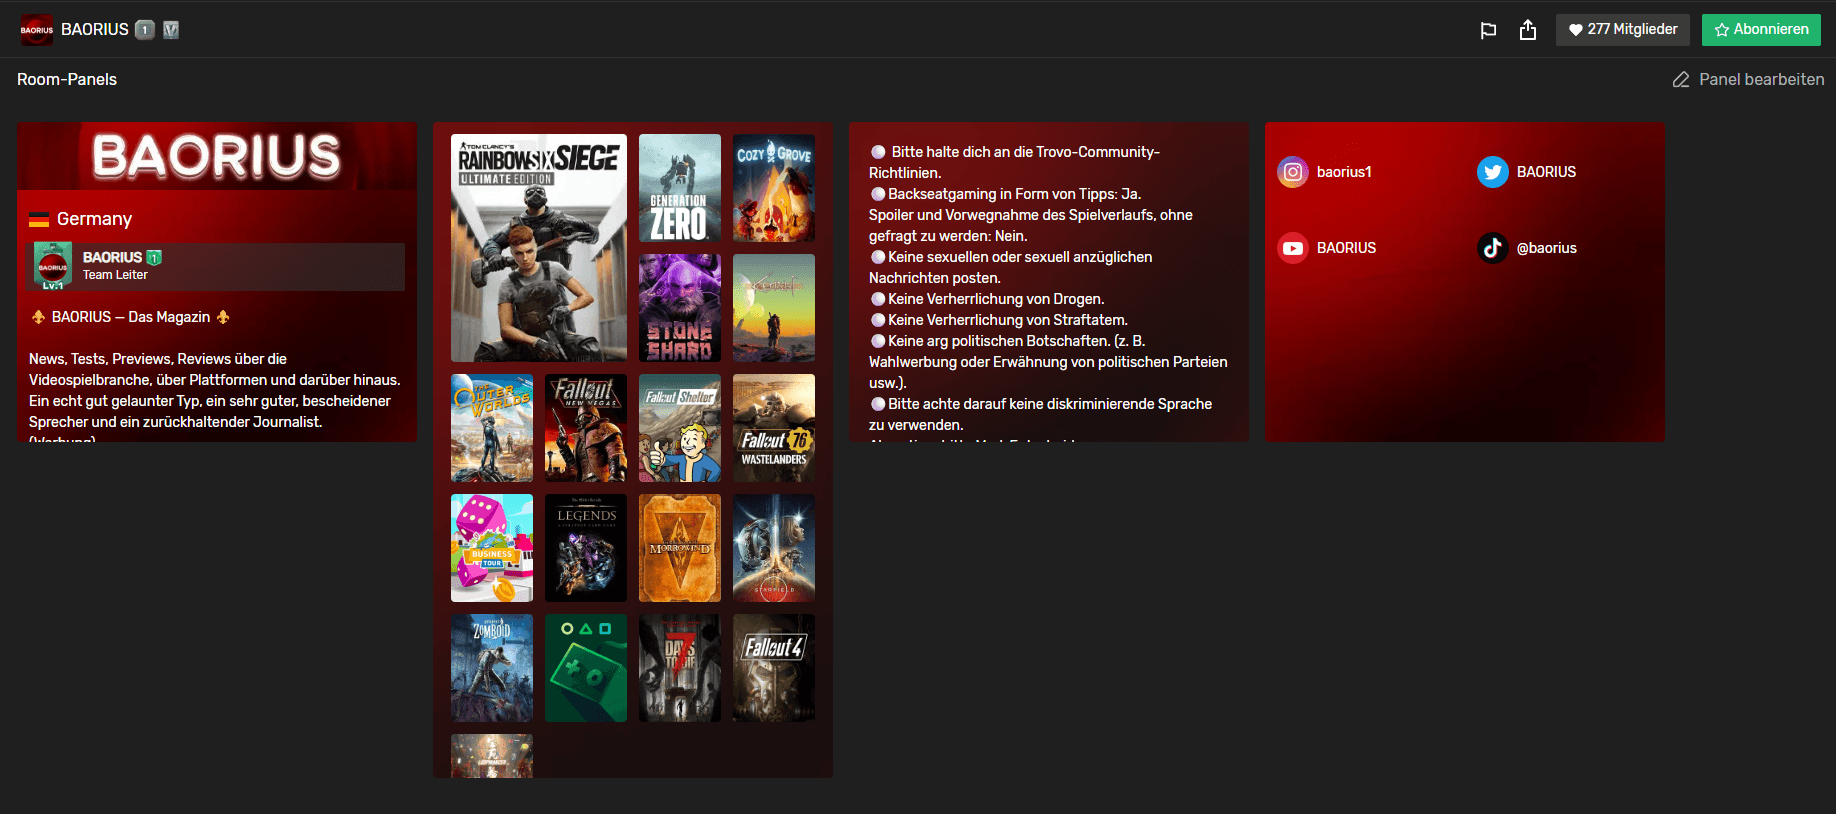Click the 277 Mitglieder button
This screenshot has width=1836, height=814.
(x=1623, y=29)
